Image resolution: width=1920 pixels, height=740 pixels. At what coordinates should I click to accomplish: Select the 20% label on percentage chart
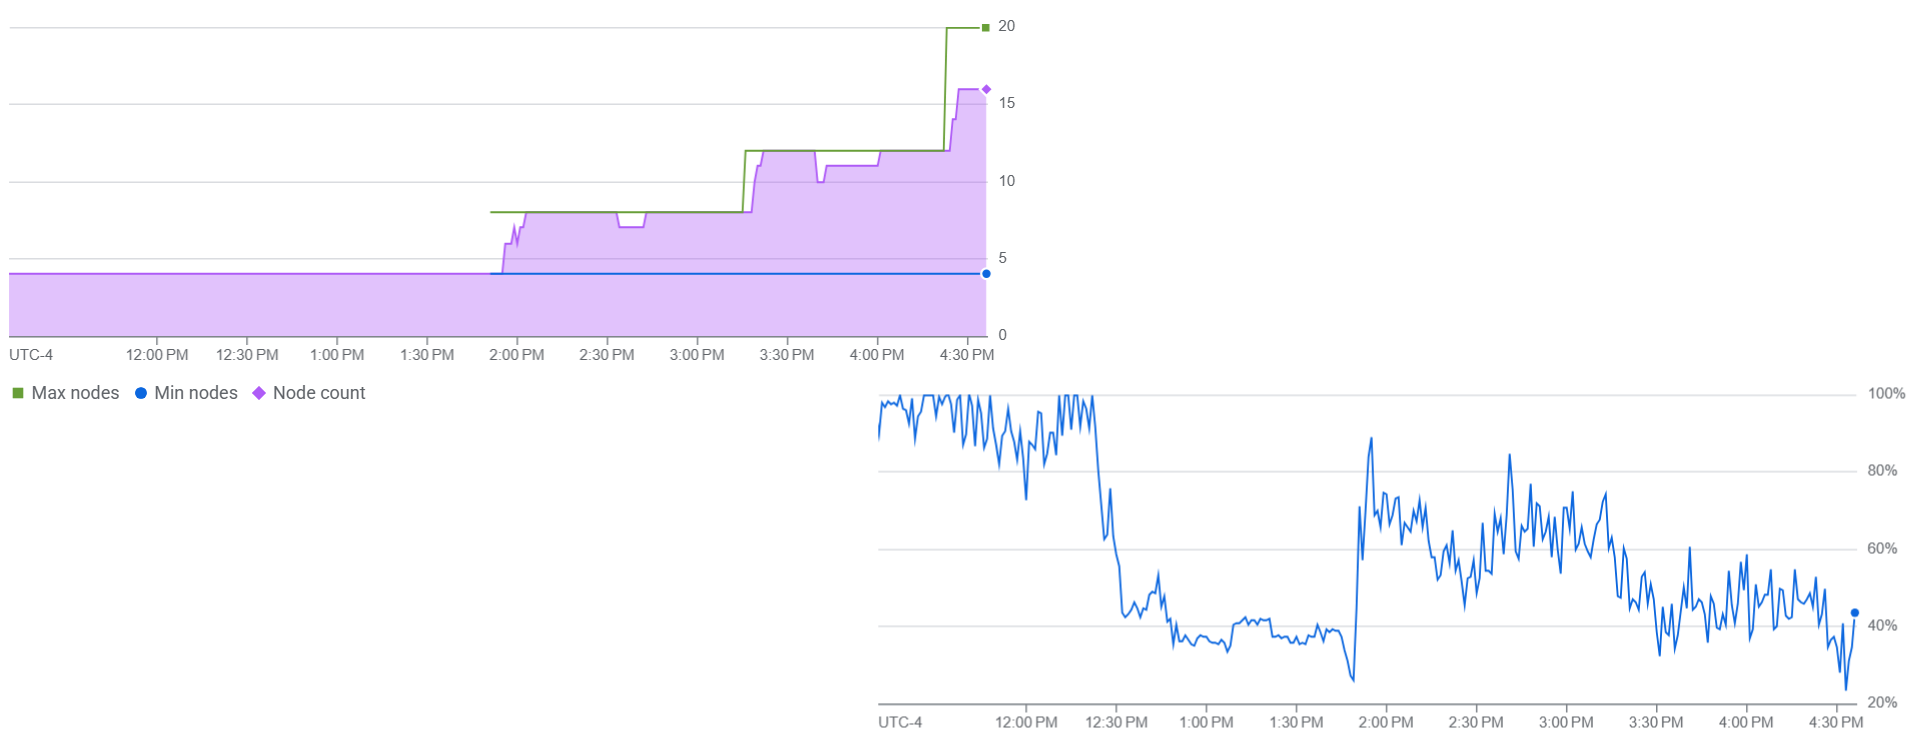1882,703
